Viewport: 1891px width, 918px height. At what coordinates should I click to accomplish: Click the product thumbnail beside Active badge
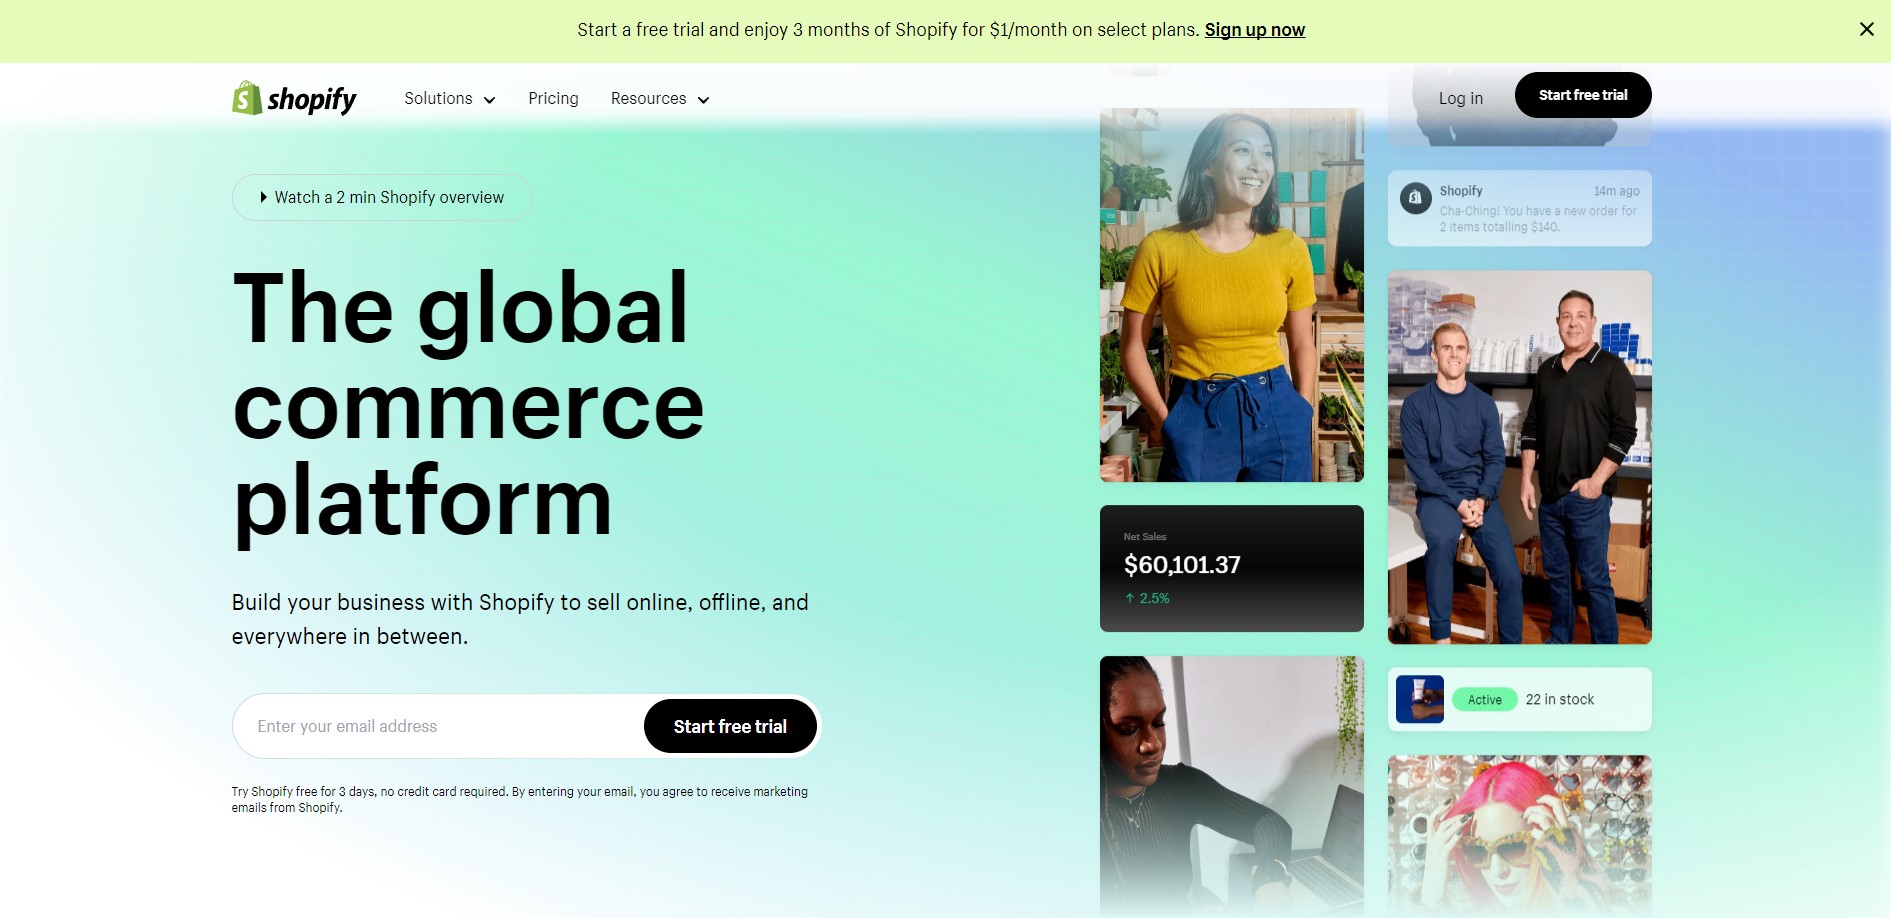[1420, 699]
